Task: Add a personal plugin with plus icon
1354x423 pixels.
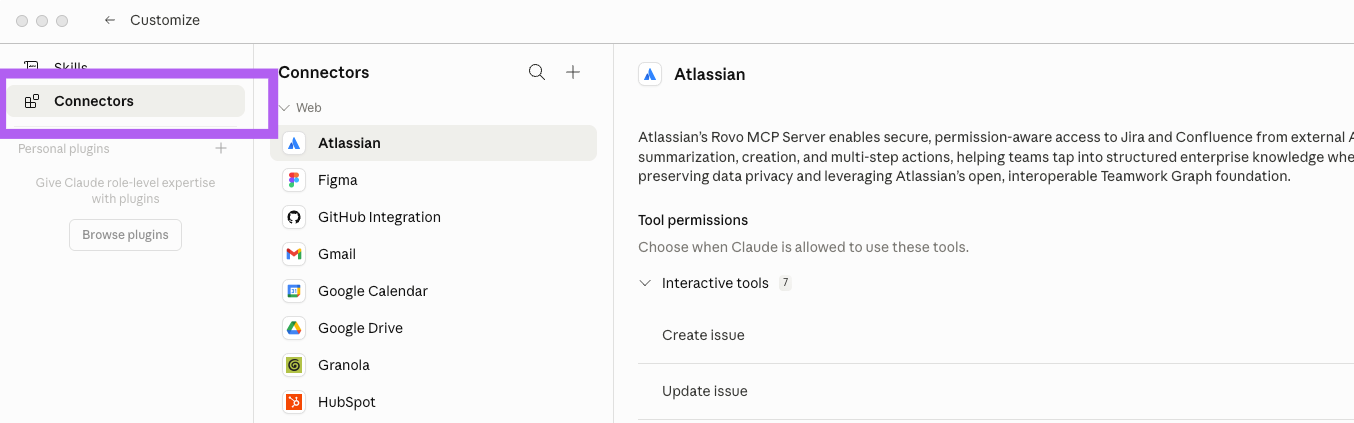Action: pos(221,149)
